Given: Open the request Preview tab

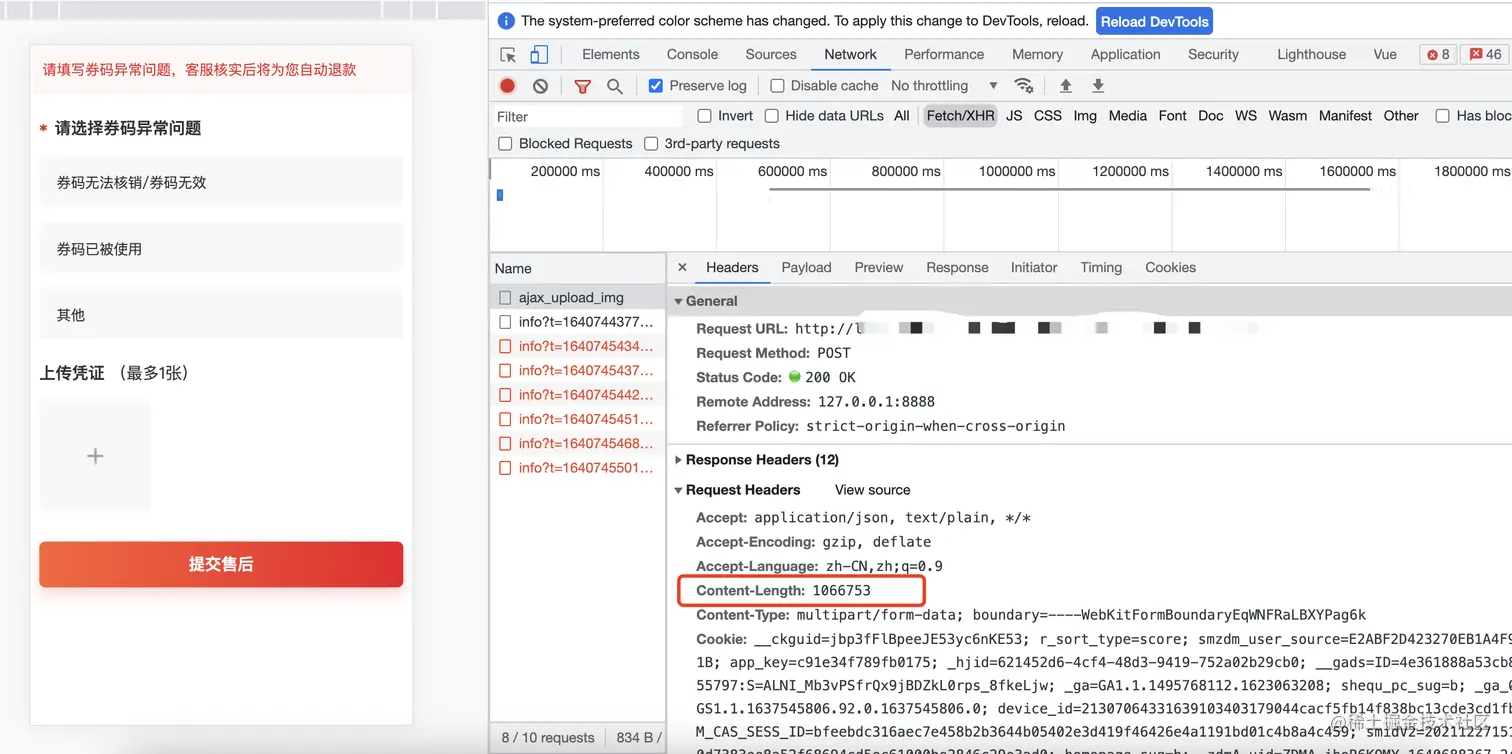Looking at the screenshot, I should pyautogui.click(x=879, y=267).
